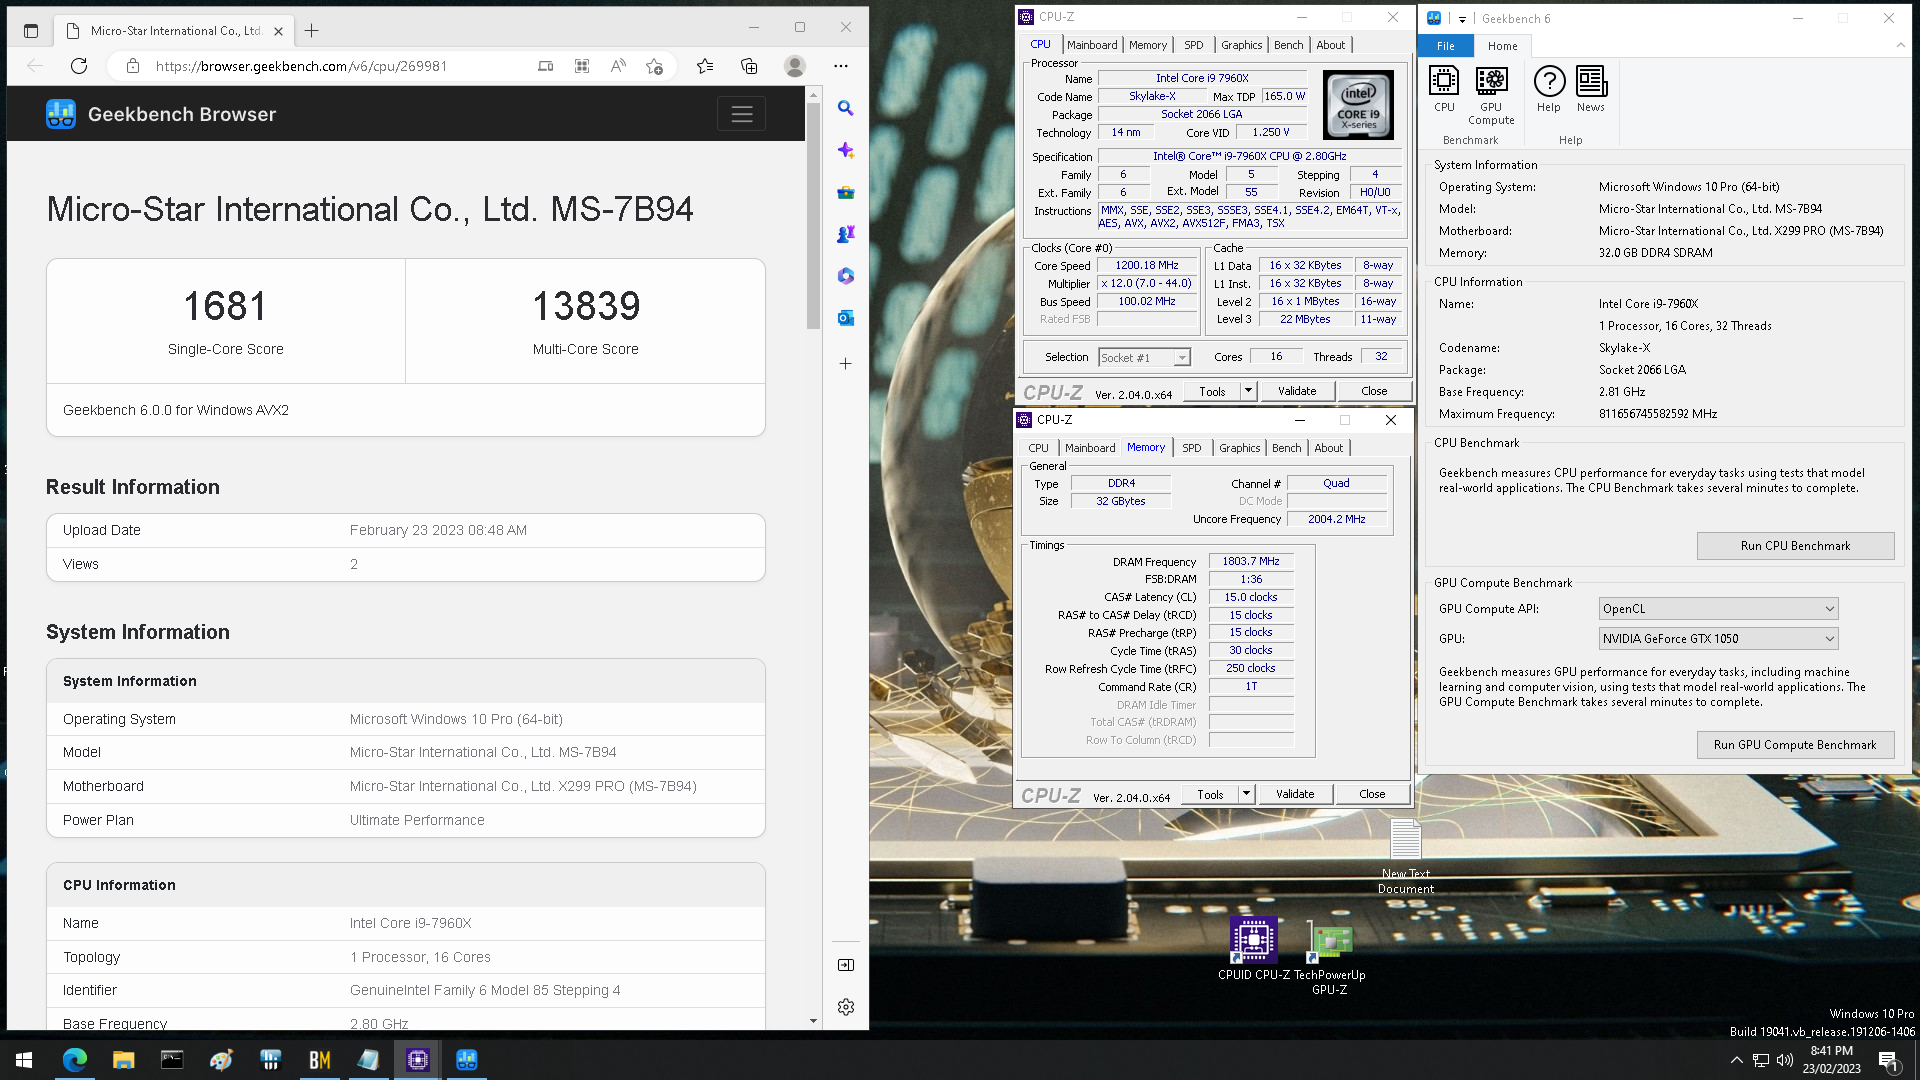Click the Edge sidebar search icon
The image size is (1920, 1080).
click(x=846, y=108)
